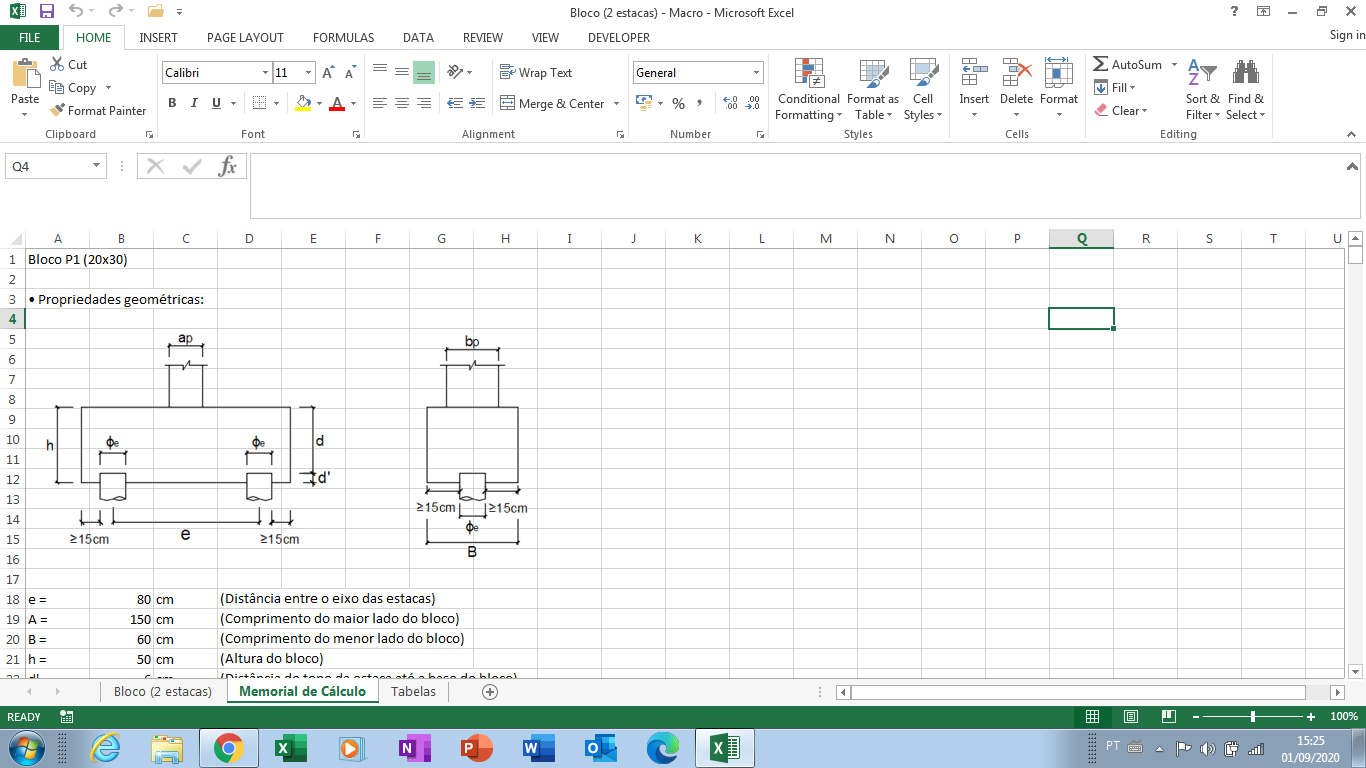Open the Font size dropdown
1366x768 pixels.
tap(309, 73)
